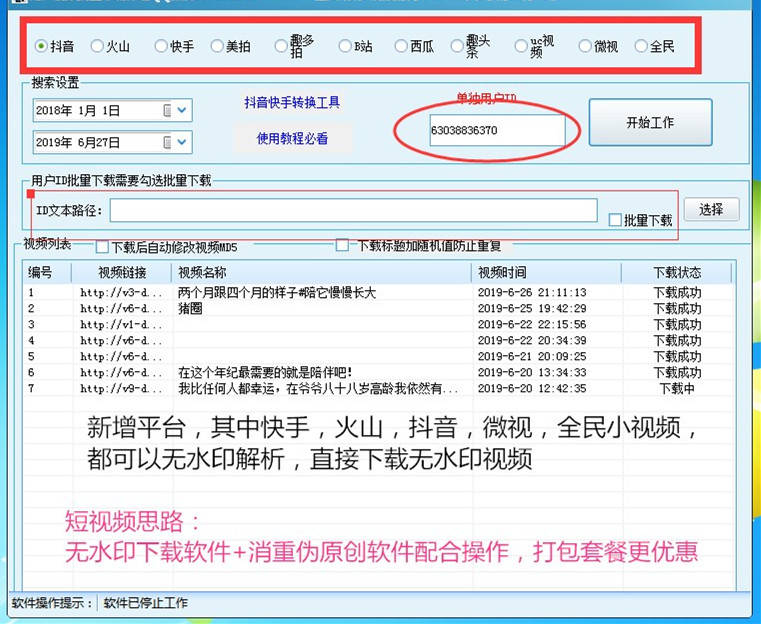The image size is (761, 624).
Task: Select the 抖音 platform radio button
Action: [x=41, y=46]
